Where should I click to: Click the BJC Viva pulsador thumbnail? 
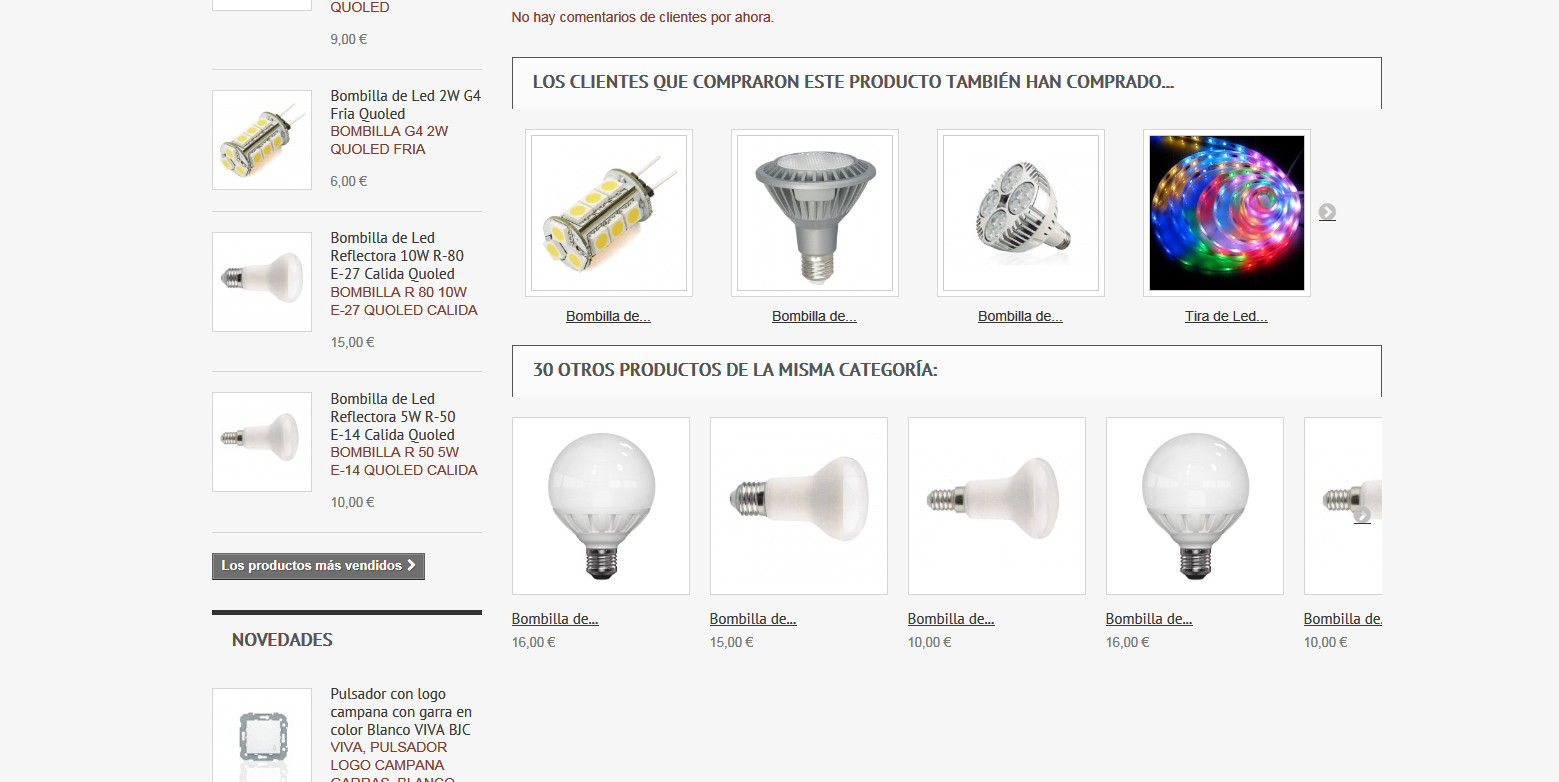(262, 735)
